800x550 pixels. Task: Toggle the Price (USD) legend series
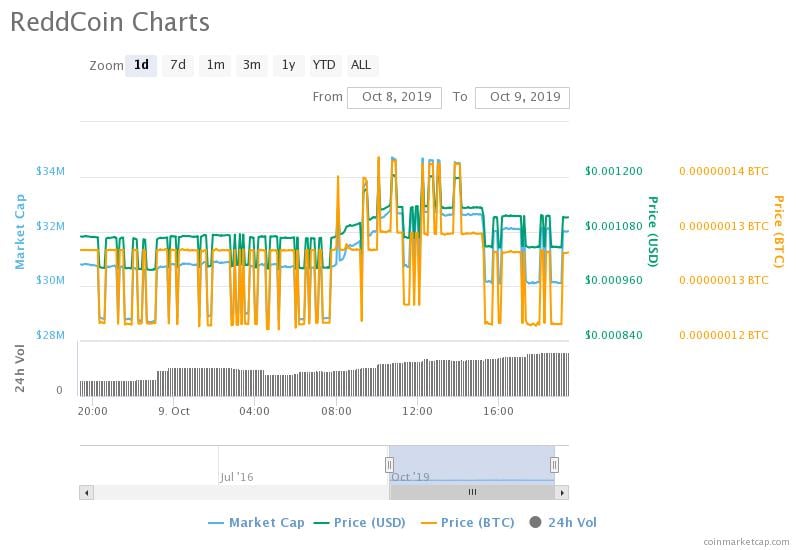coord(360,522)
